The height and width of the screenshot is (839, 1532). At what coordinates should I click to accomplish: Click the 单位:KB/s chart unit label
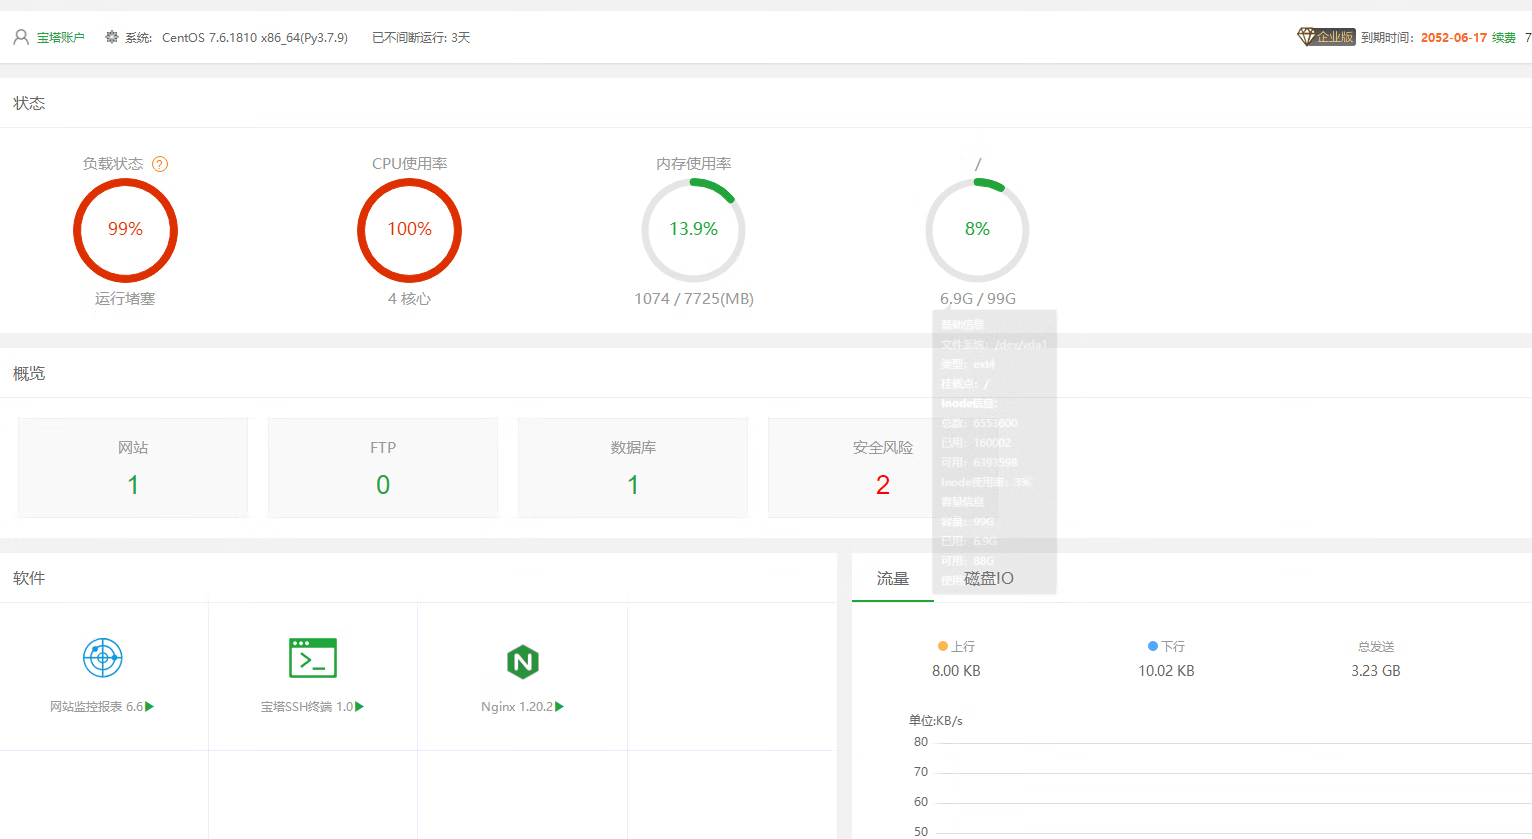[936, 720]
